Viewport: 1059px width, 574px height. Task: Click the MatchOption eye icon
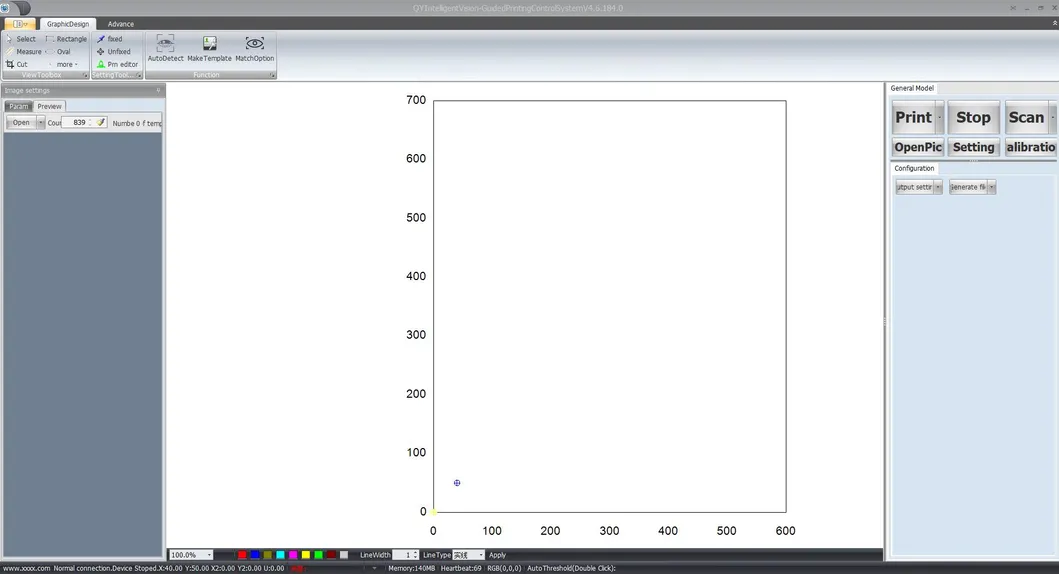pyautogui.click(x=255, y=44)
